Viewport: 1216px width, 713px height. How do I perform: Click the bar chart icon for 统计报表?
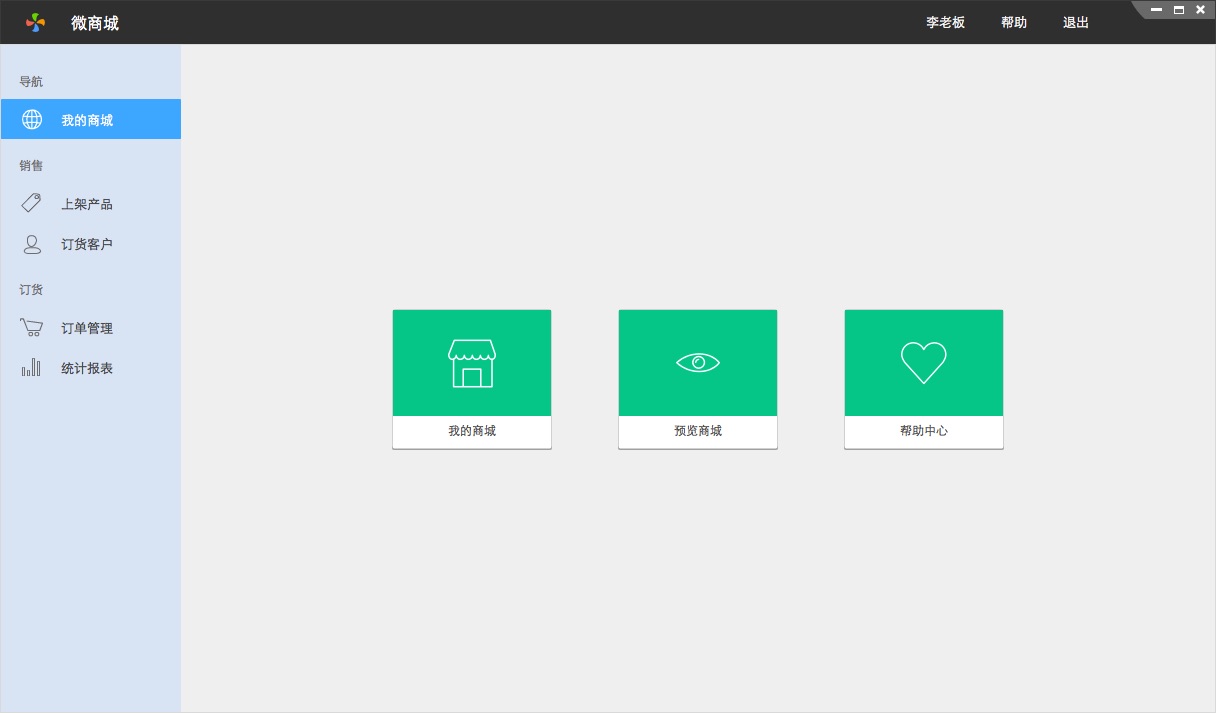pyautogui.click(x=32, y=368)
